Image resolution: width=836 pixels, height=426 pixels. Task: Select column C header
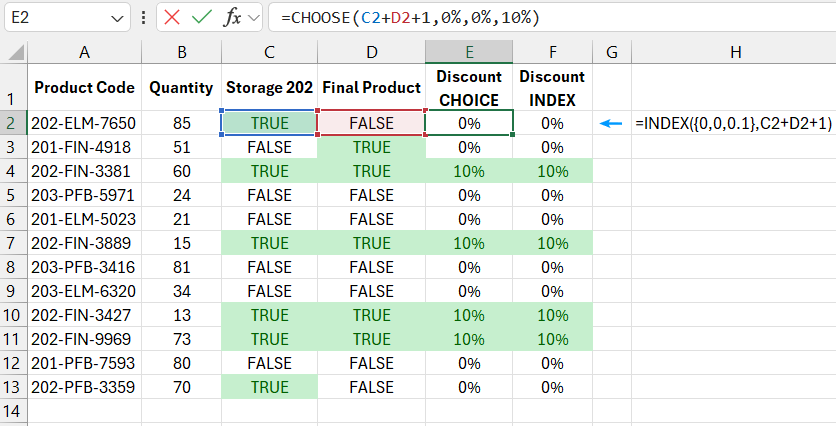268,52
